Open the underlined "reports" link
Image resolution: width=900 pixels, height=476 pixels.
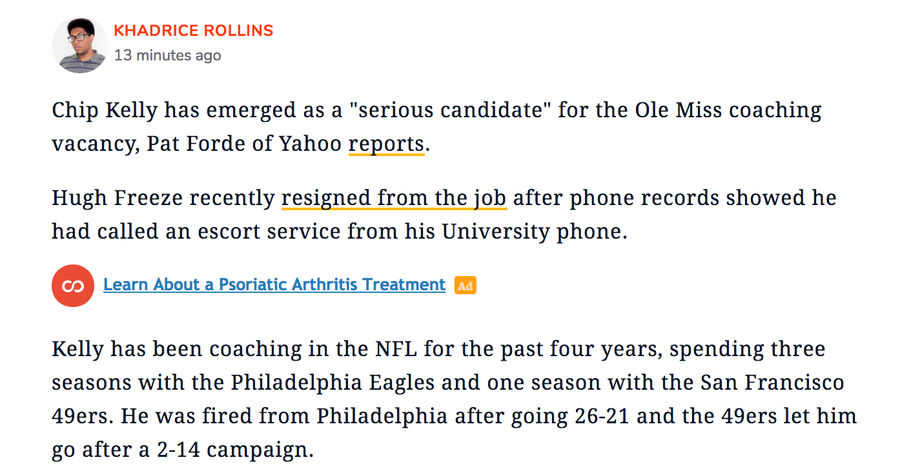tap(386, 144)
